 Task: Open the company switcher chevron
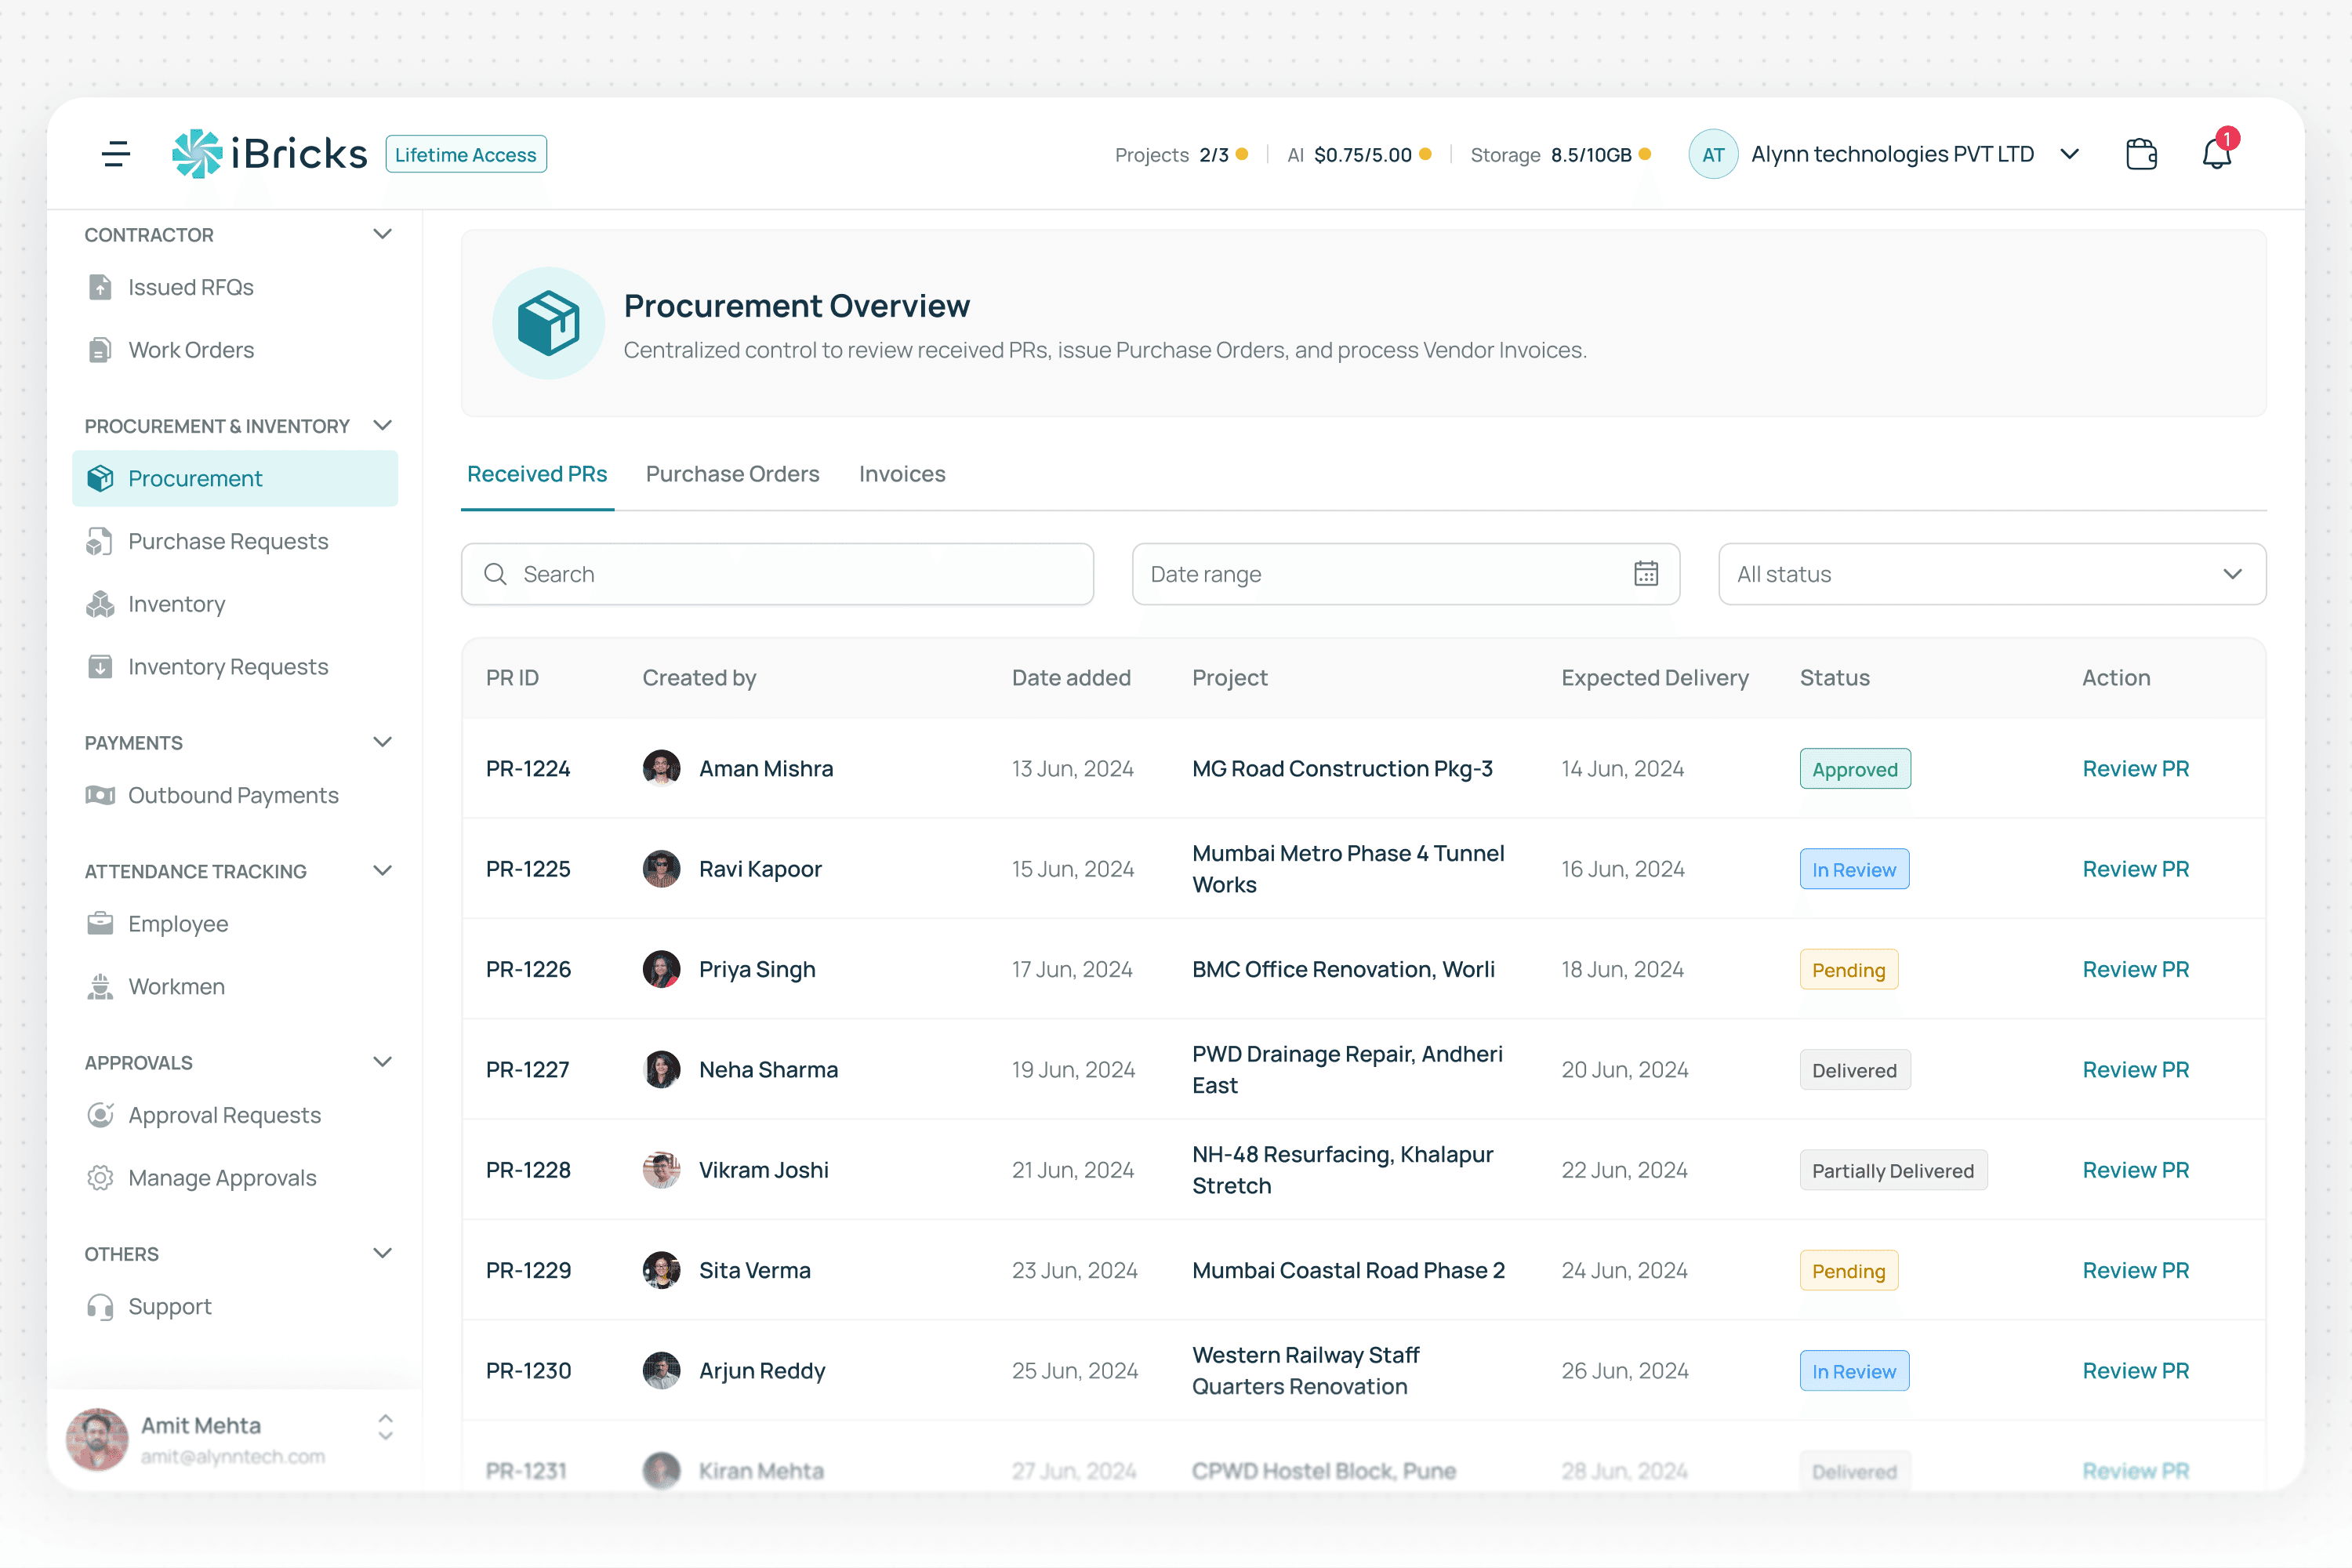(x=2070, y=154)
